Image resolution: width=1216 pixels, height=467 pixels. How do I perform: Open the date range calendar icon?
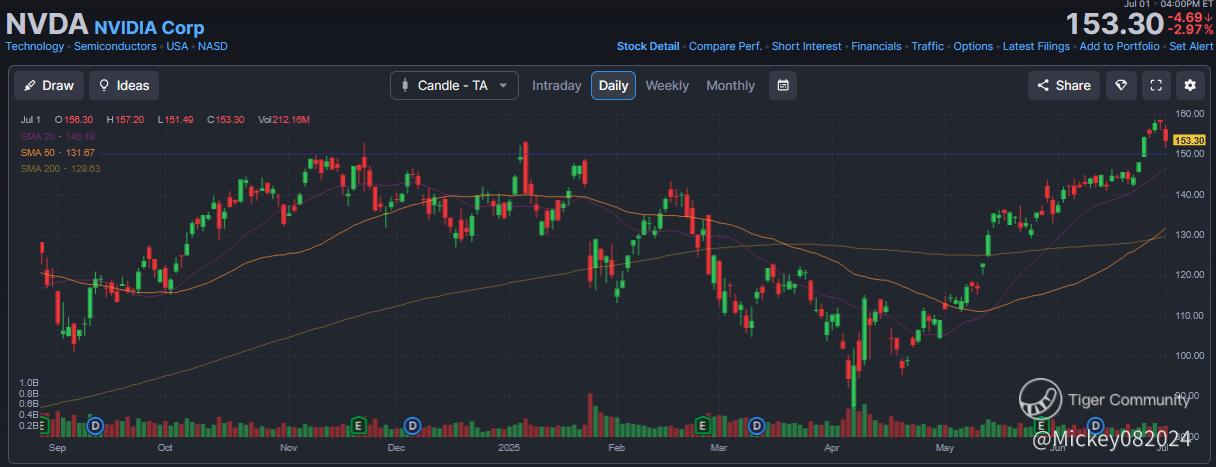pyautogui.click(x=783, y=85)
